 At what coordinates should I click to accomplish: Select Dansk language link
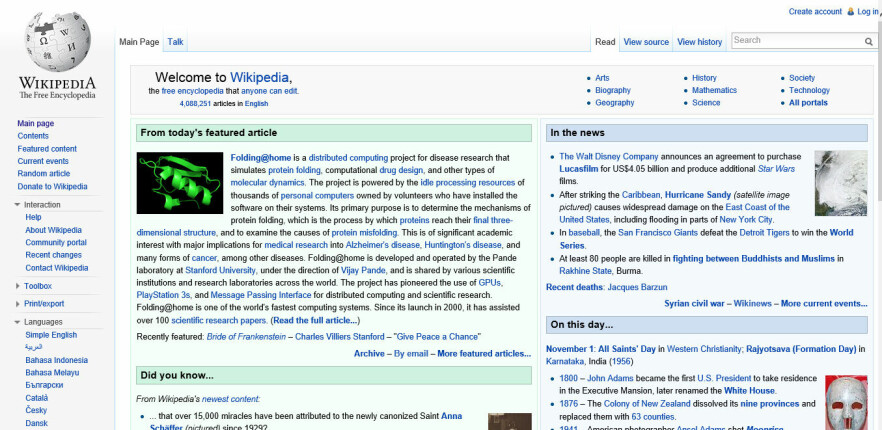36,423
